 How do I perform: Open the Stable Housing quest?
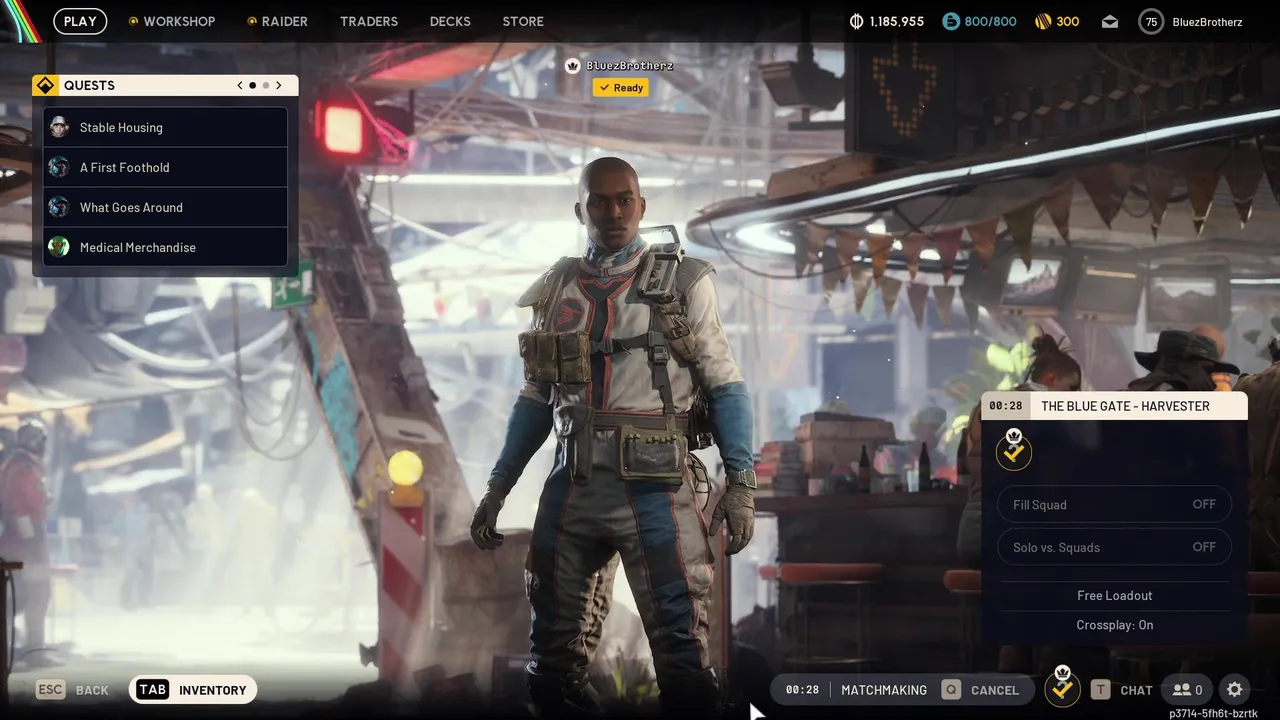point(165,127)
